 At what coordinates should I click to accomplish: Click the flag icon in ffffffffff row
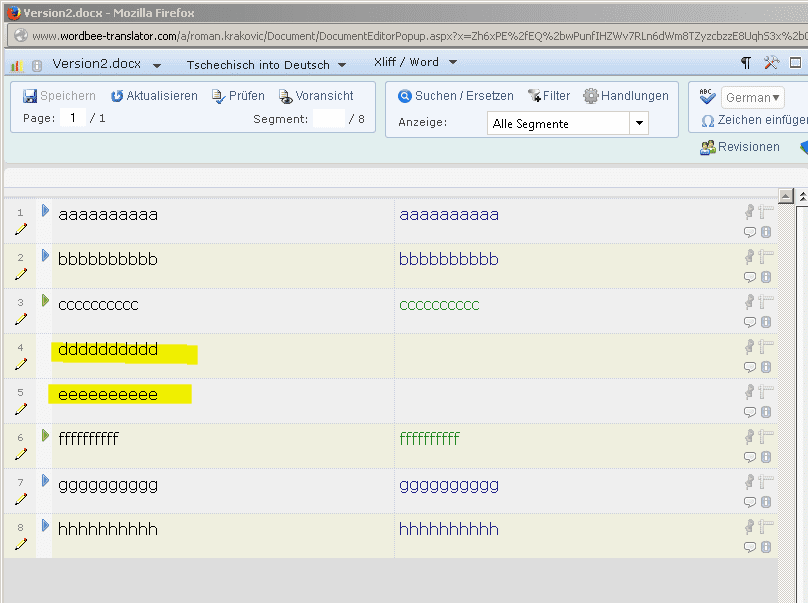[766, 436]
